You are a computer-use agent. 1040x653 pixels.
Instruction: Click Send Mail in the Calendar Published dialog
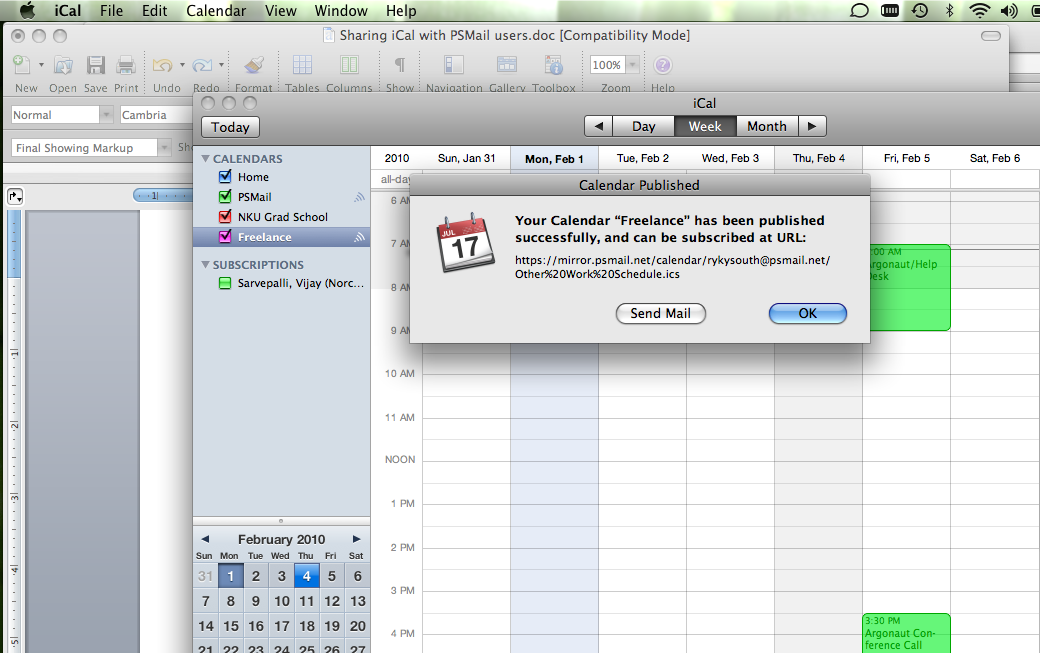click(661, 314)
